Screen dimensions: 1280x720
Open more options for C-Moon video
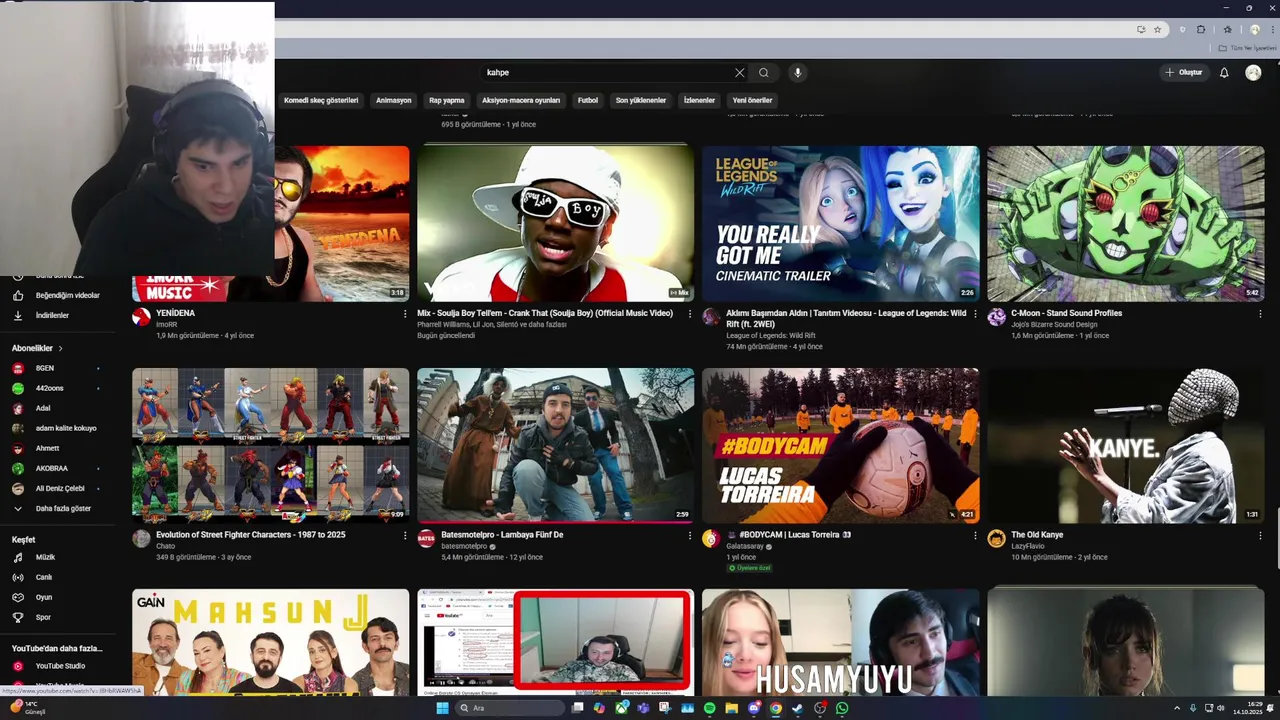tap(1260, 314)
